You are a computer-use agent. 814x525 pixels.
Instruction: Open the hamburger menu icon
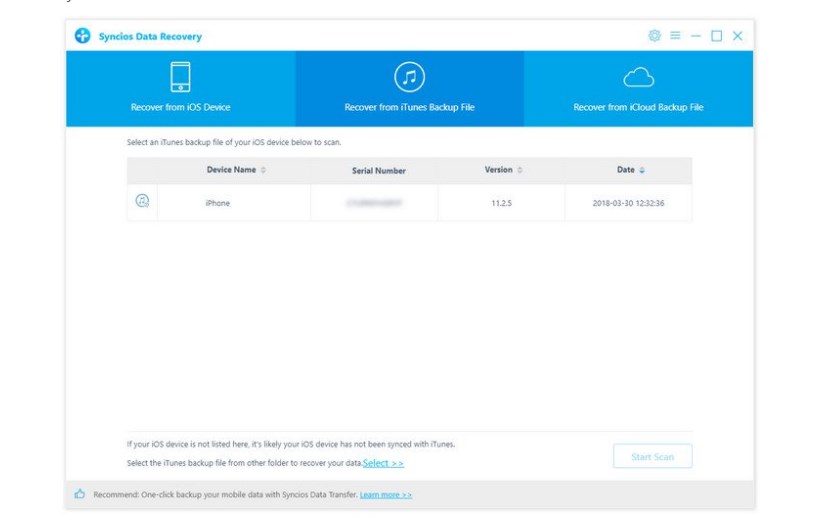(x=675, y=35)
